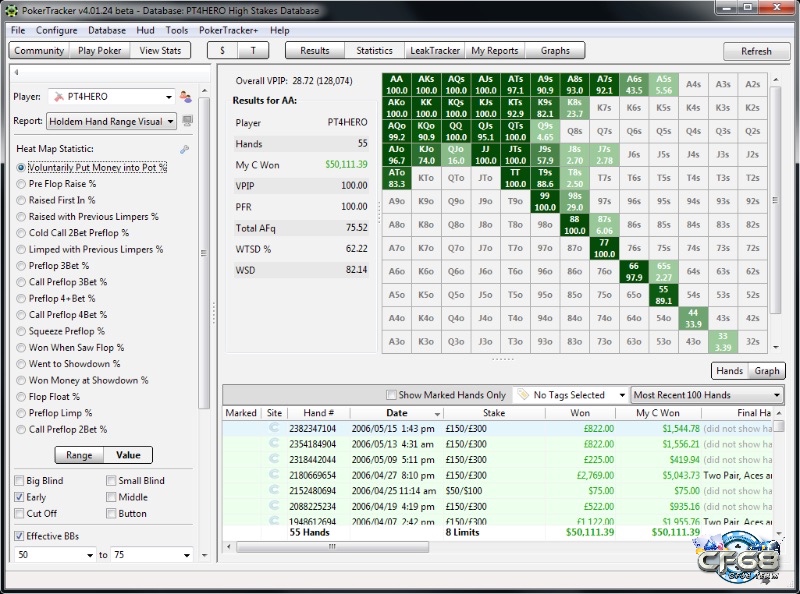
Task: Click the tag icon beside No Tags Selected
Action: (522, 394)
